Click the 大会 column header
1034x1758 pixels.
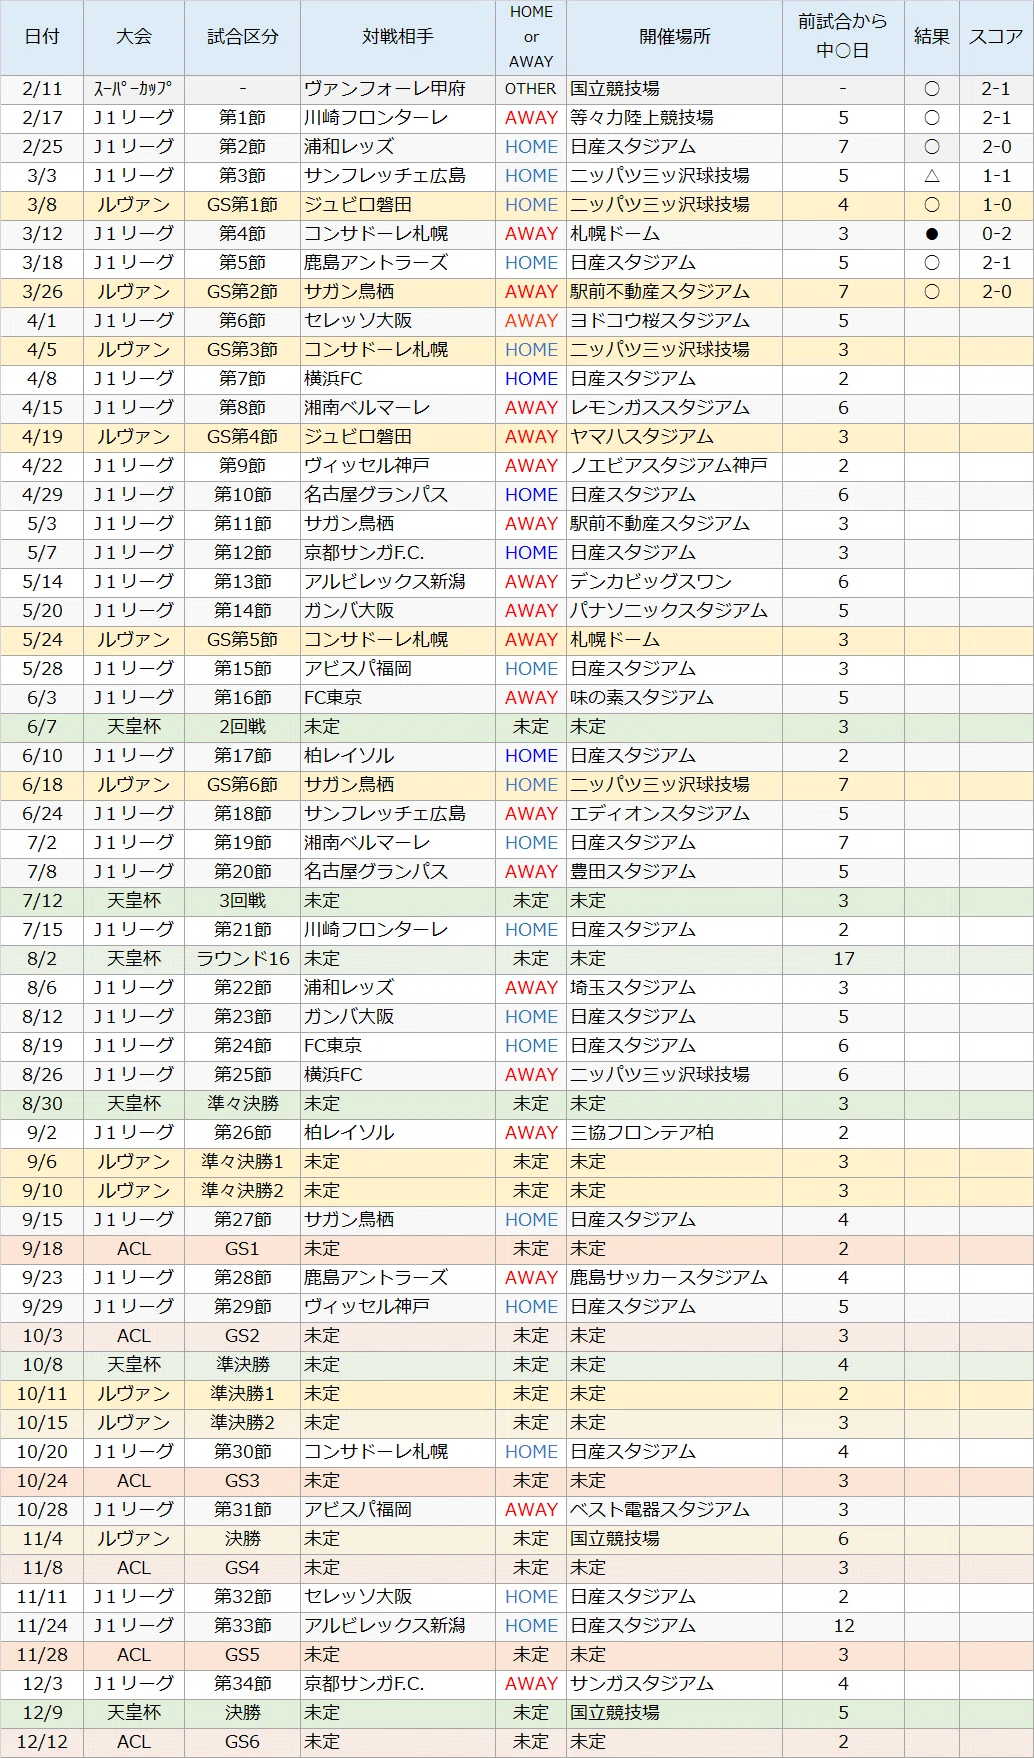click(x=134, y=37)
